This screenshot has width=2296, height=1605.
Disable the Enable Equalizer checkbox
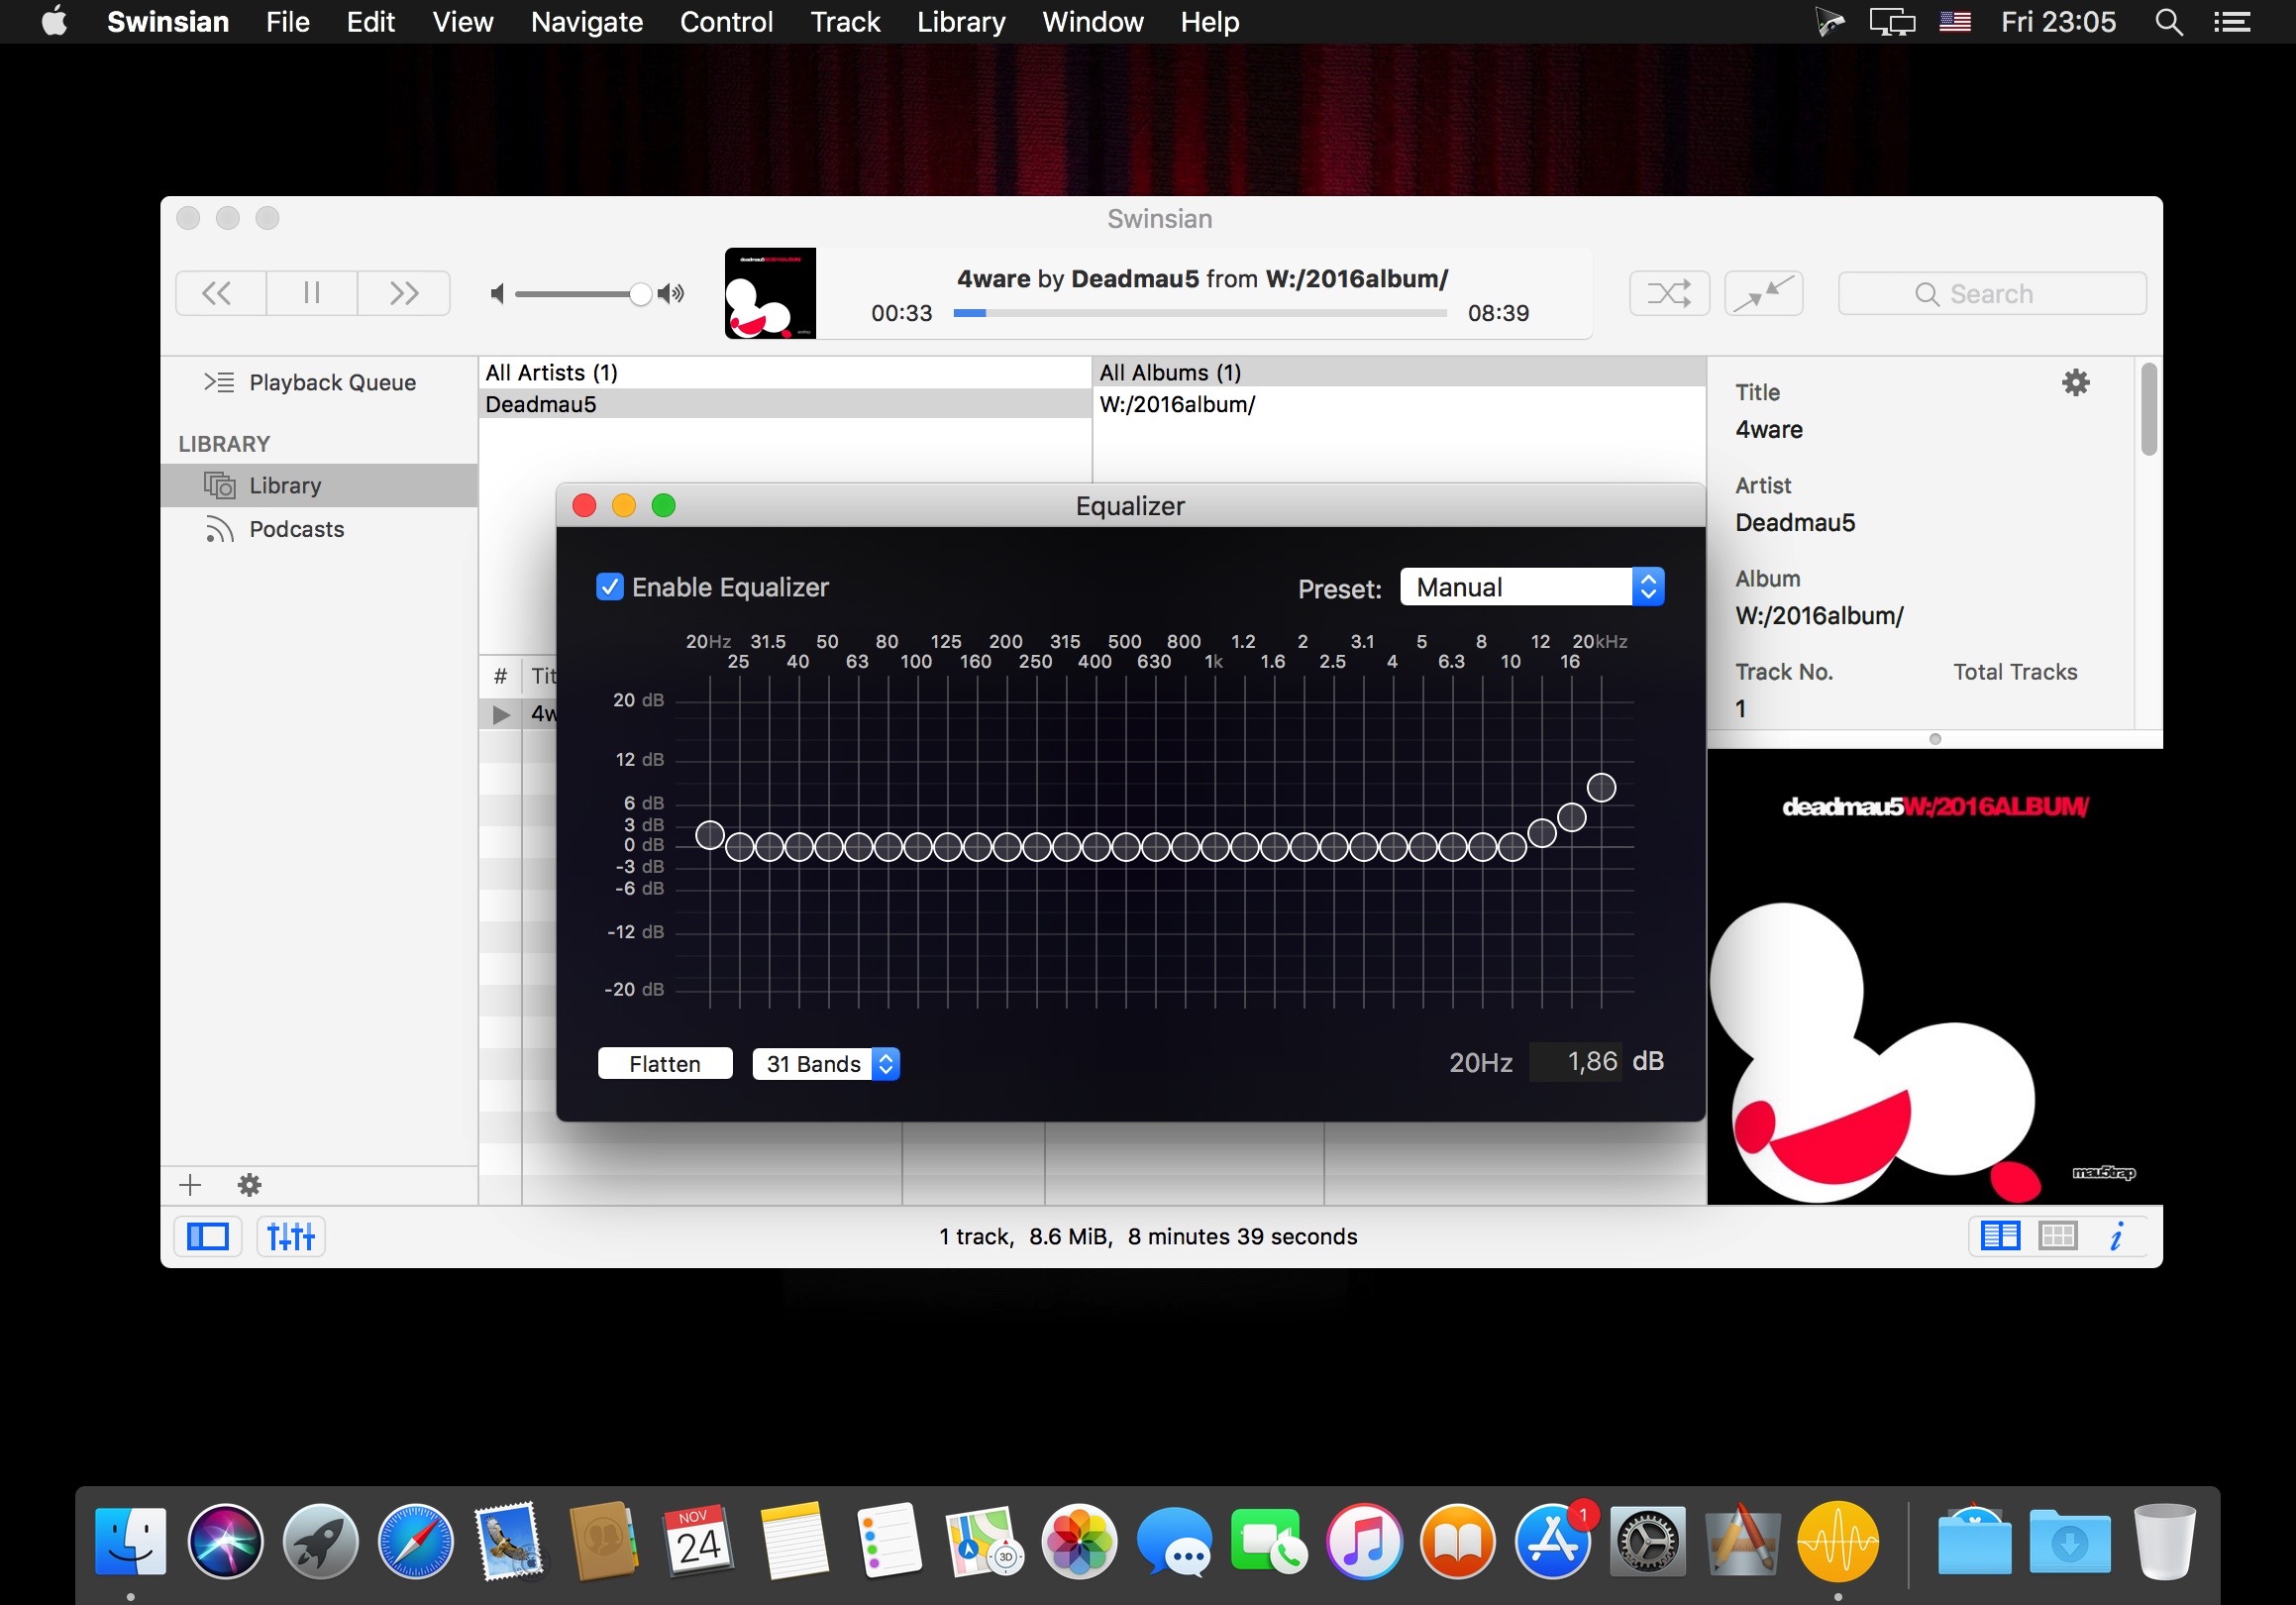coord(610,587)
